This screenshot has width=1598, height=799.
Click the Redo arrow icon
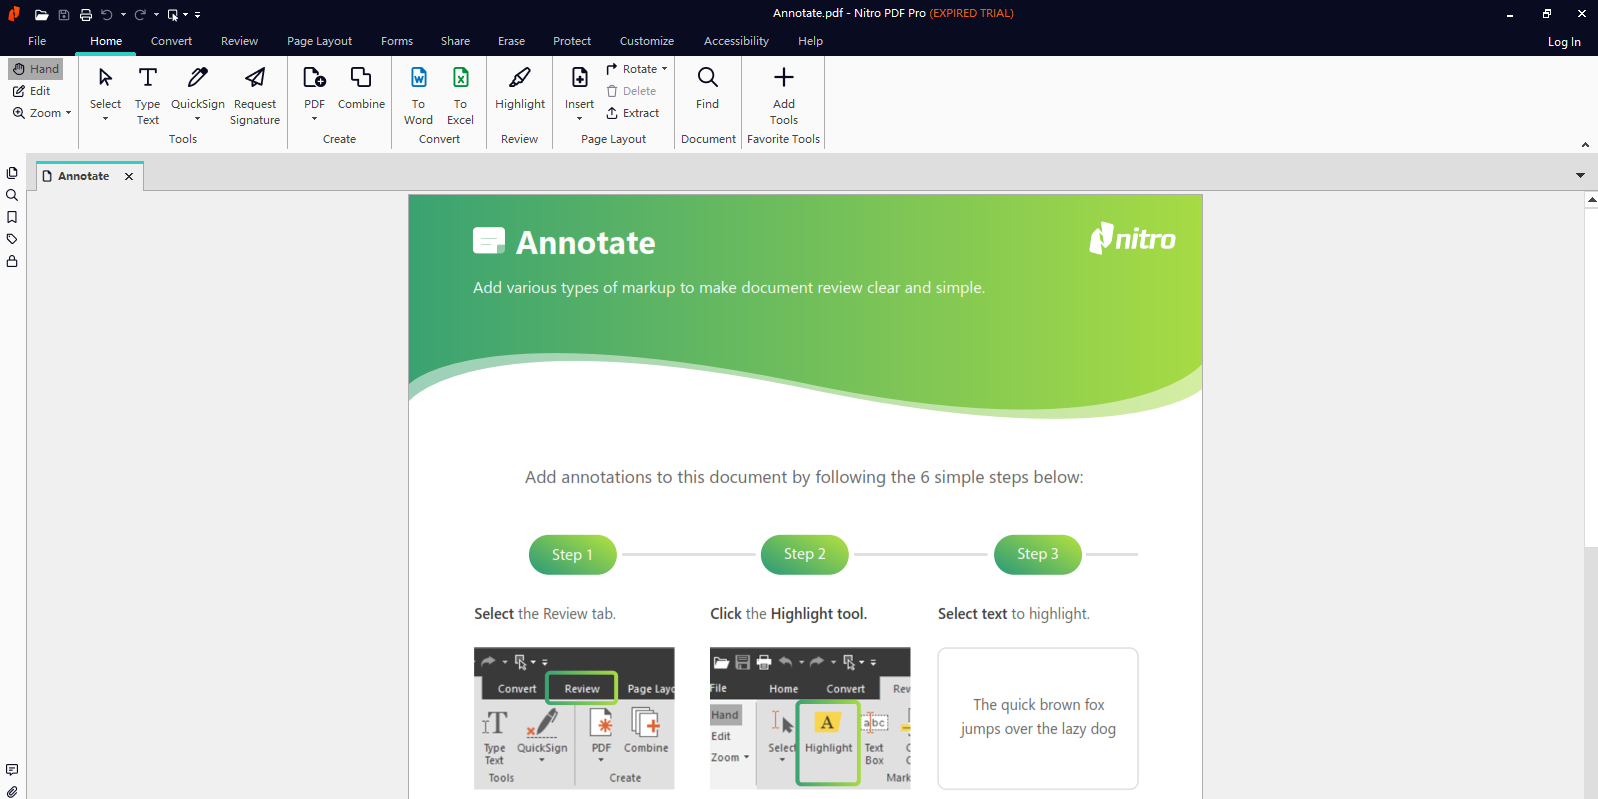click(x=140, y=15)
